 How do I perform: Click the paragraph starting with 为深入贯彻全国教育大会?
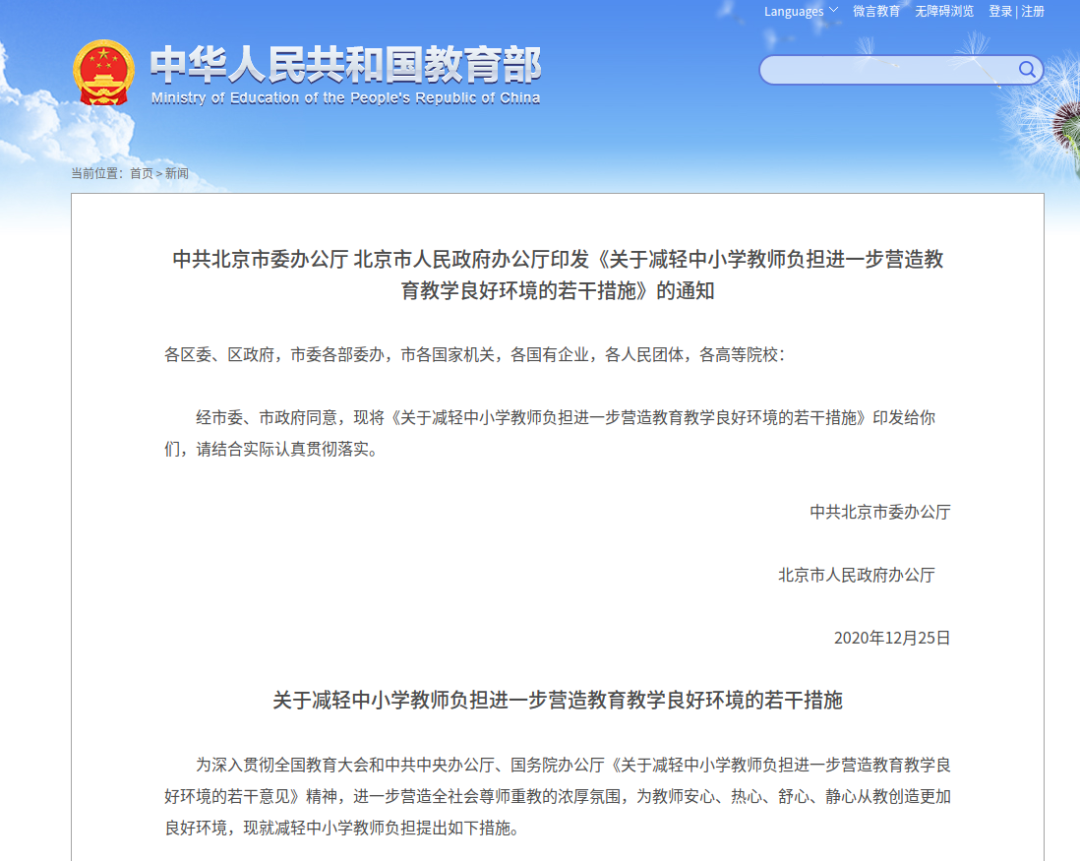tap(557, 796)
